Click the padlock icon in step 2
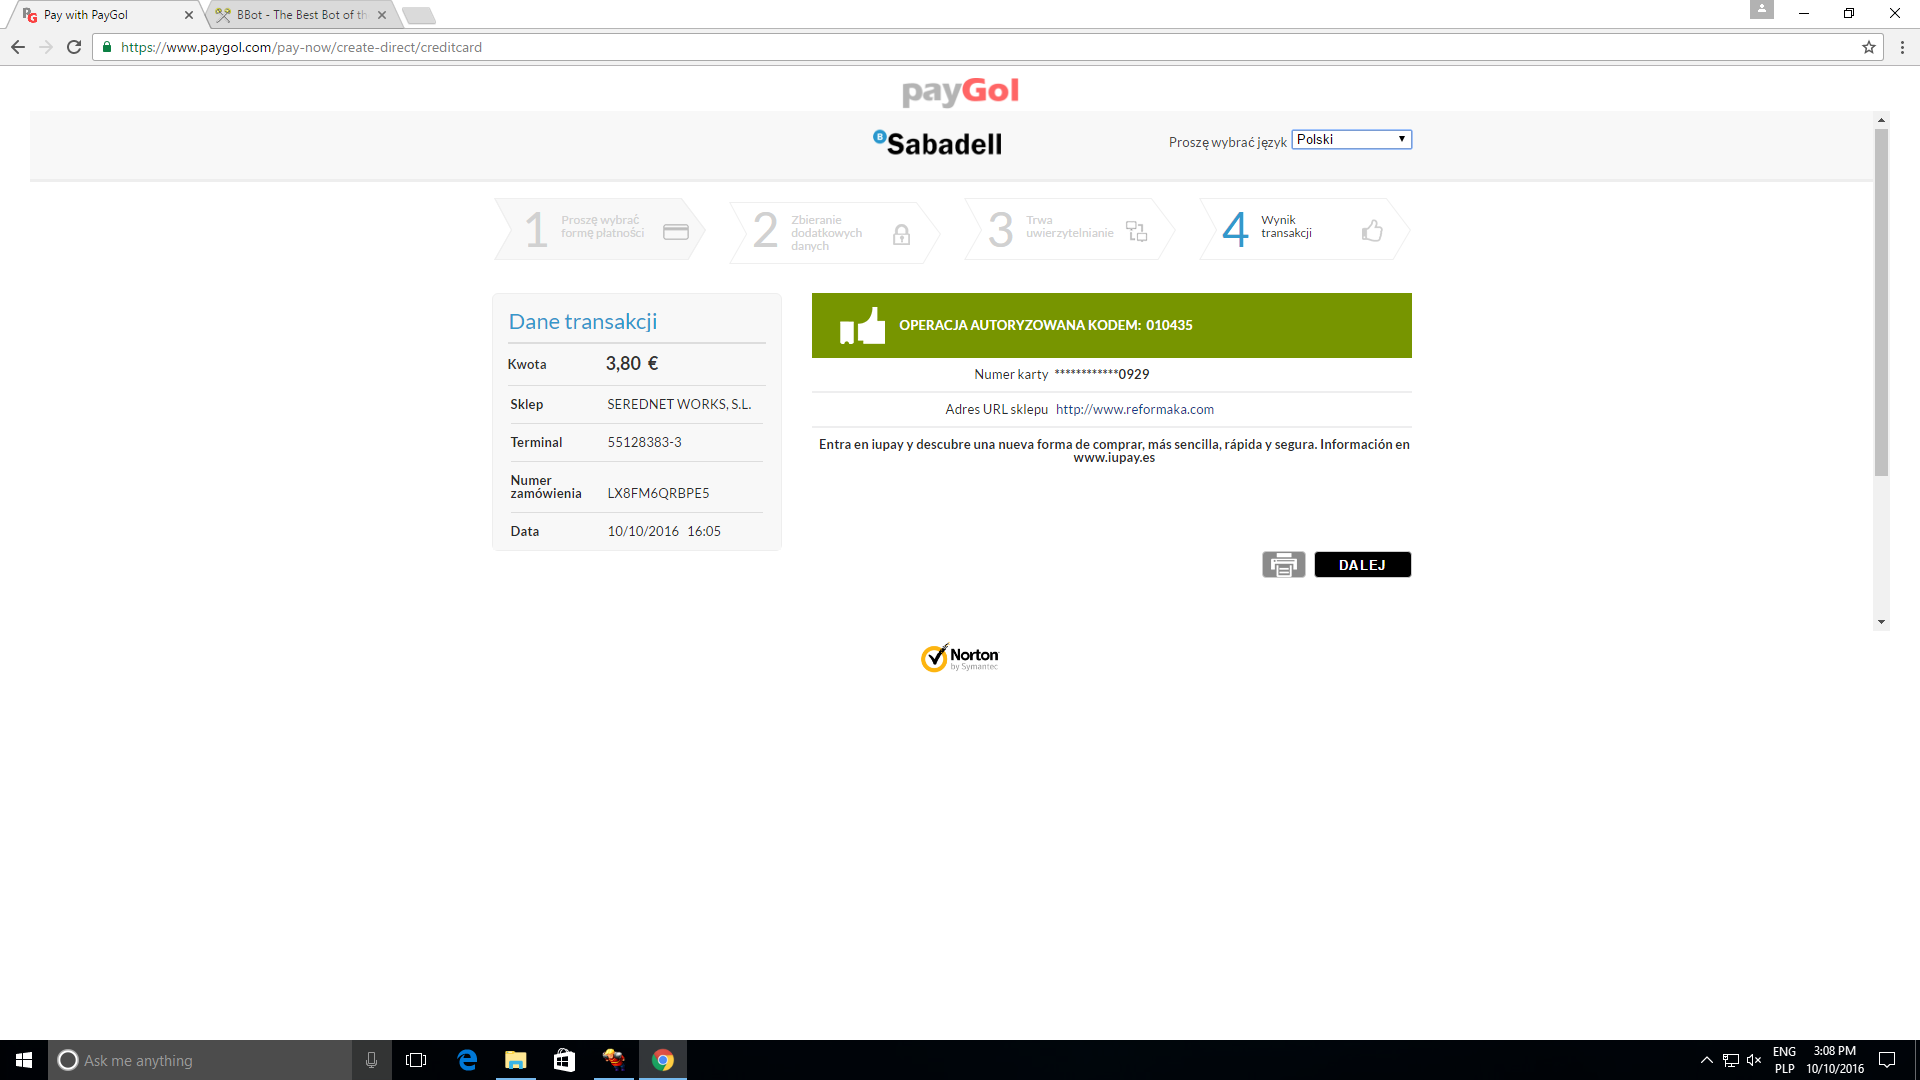This screenshot has width=1920, height=1080. [x=901, y=234]
